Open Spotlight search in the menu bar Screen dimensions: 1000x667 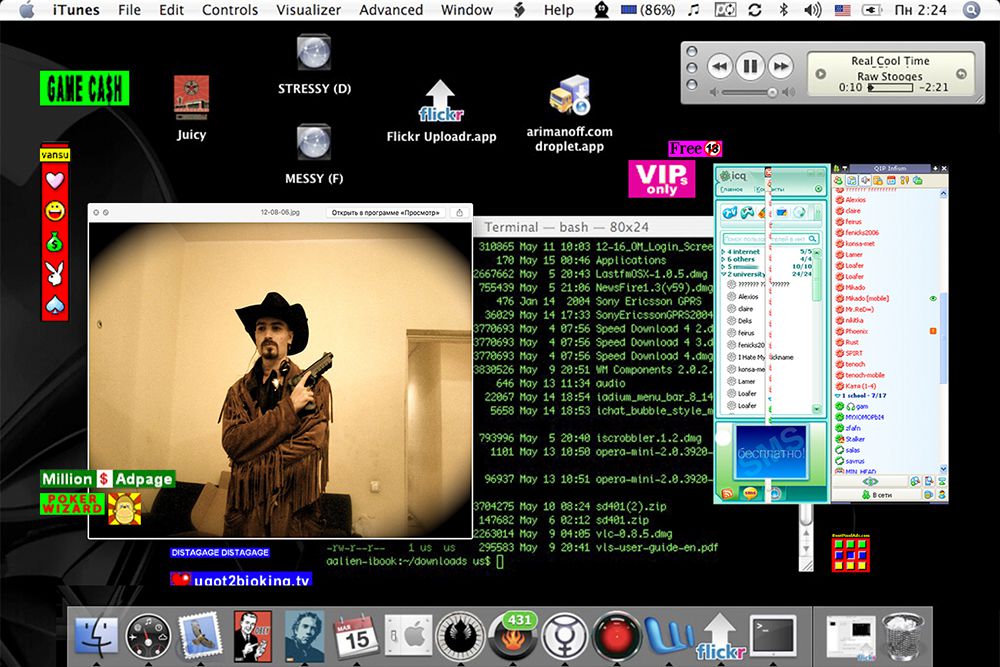[971, 10]
